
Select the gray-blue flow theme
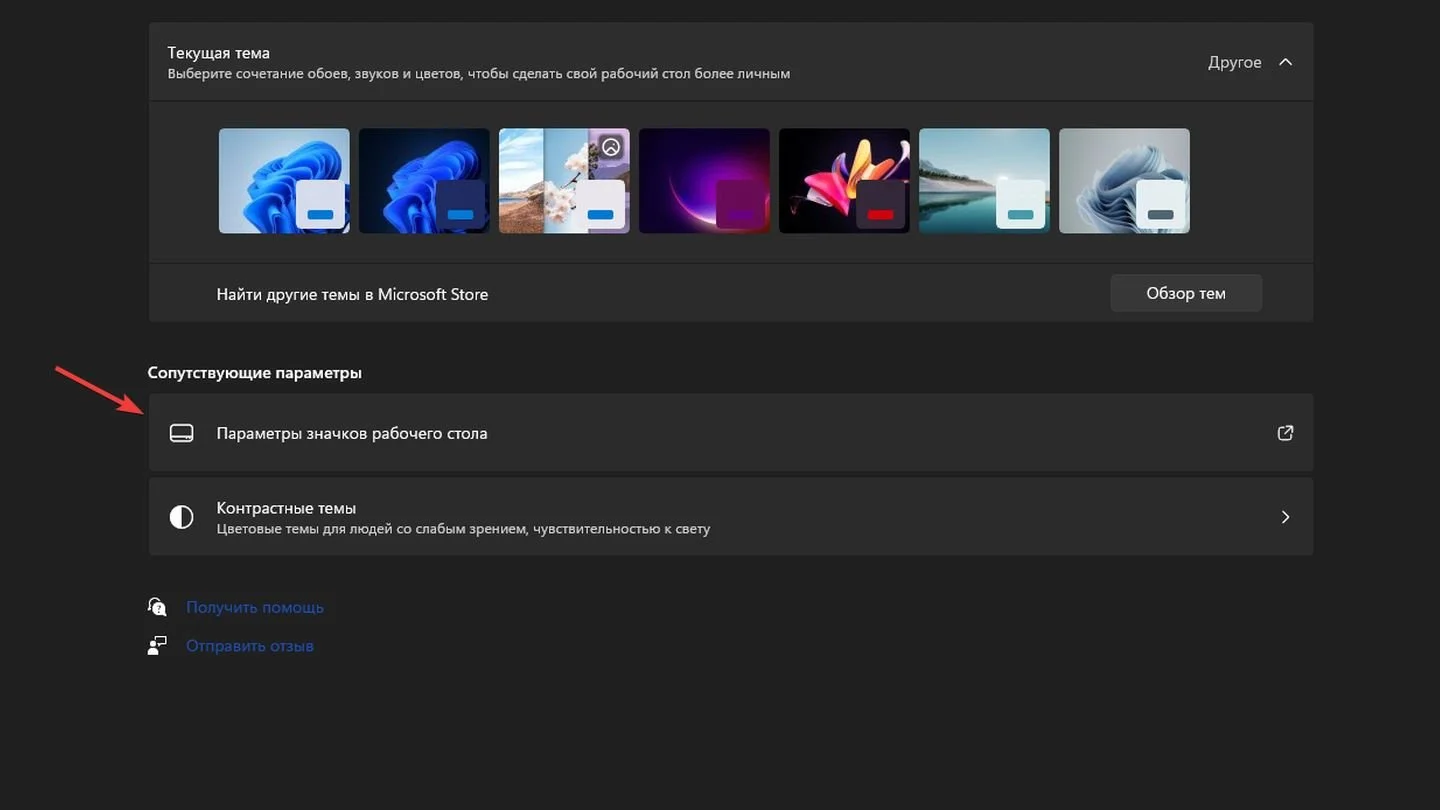click(x=1124, y=181)
